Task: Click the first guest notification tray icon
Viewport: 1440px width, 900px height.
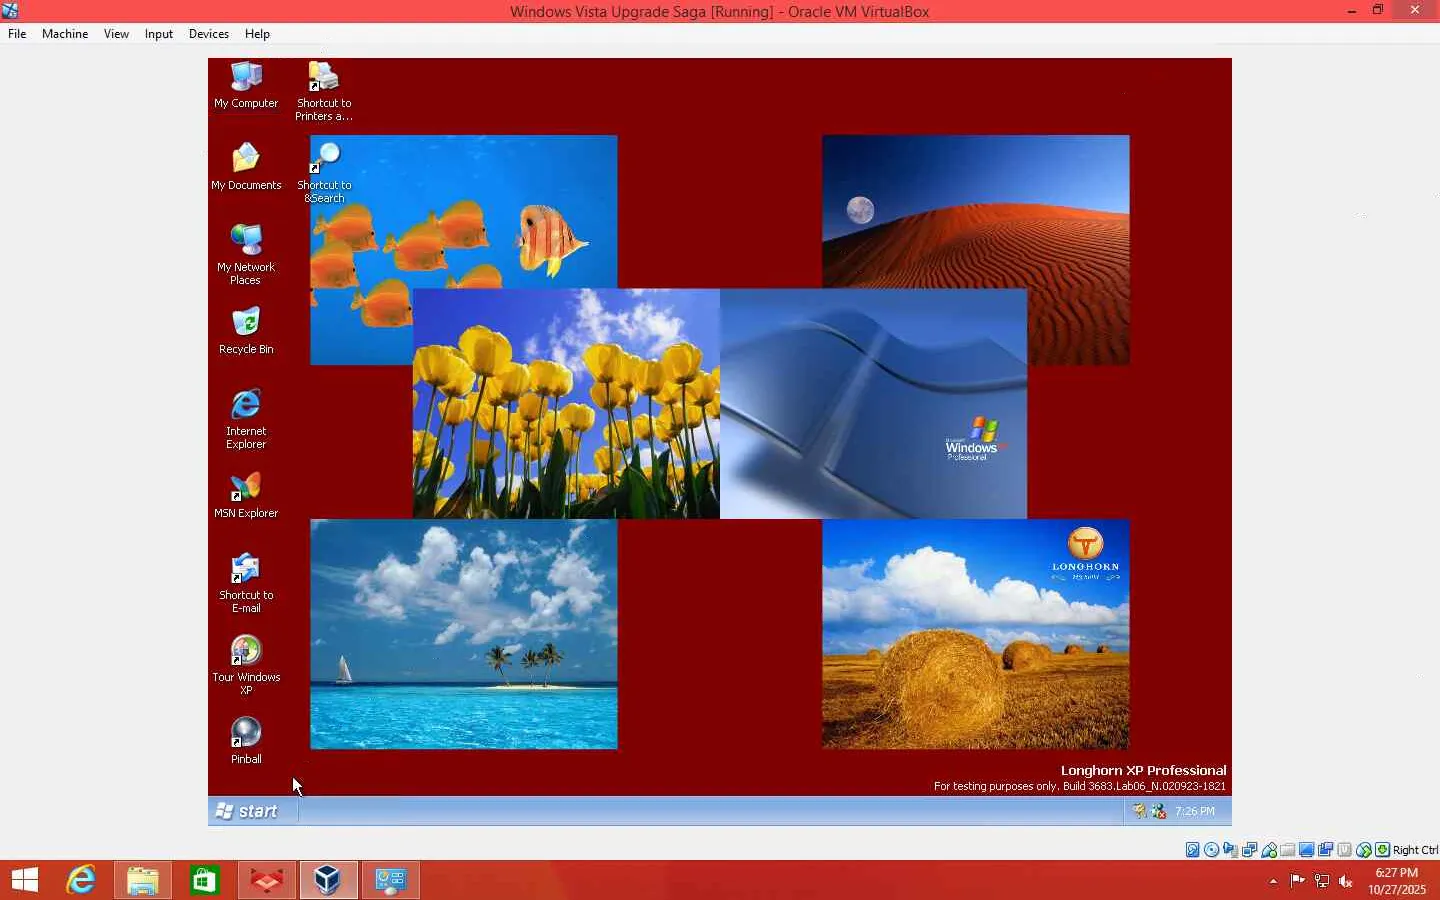Action: point(1139,811)
